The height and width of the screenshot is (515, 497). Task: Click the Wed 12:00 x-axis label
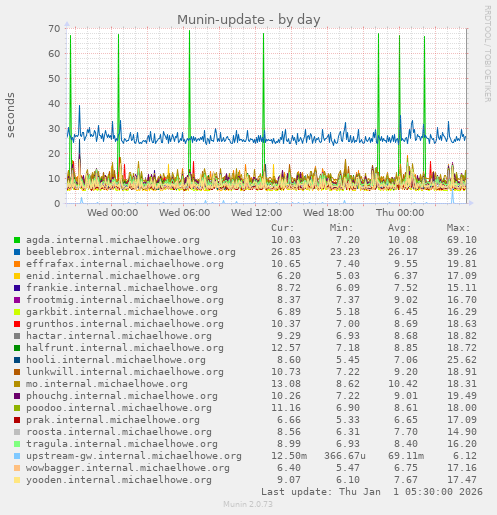257,213
